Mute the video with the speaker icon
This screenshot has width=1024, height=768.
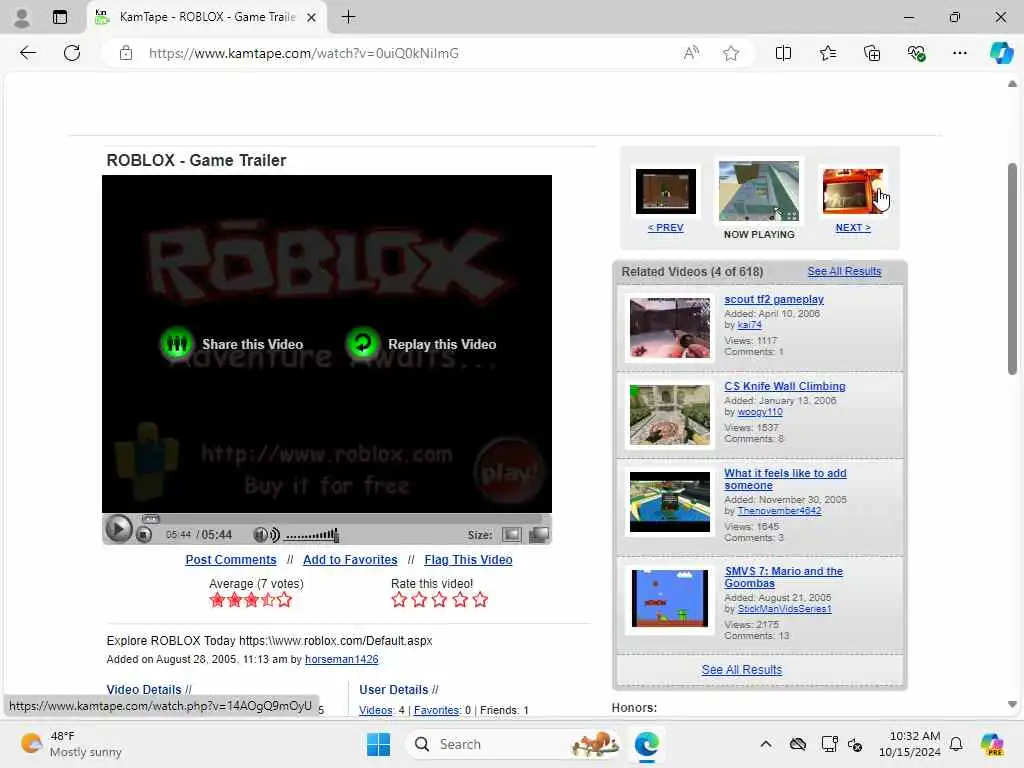pos(266,535)
